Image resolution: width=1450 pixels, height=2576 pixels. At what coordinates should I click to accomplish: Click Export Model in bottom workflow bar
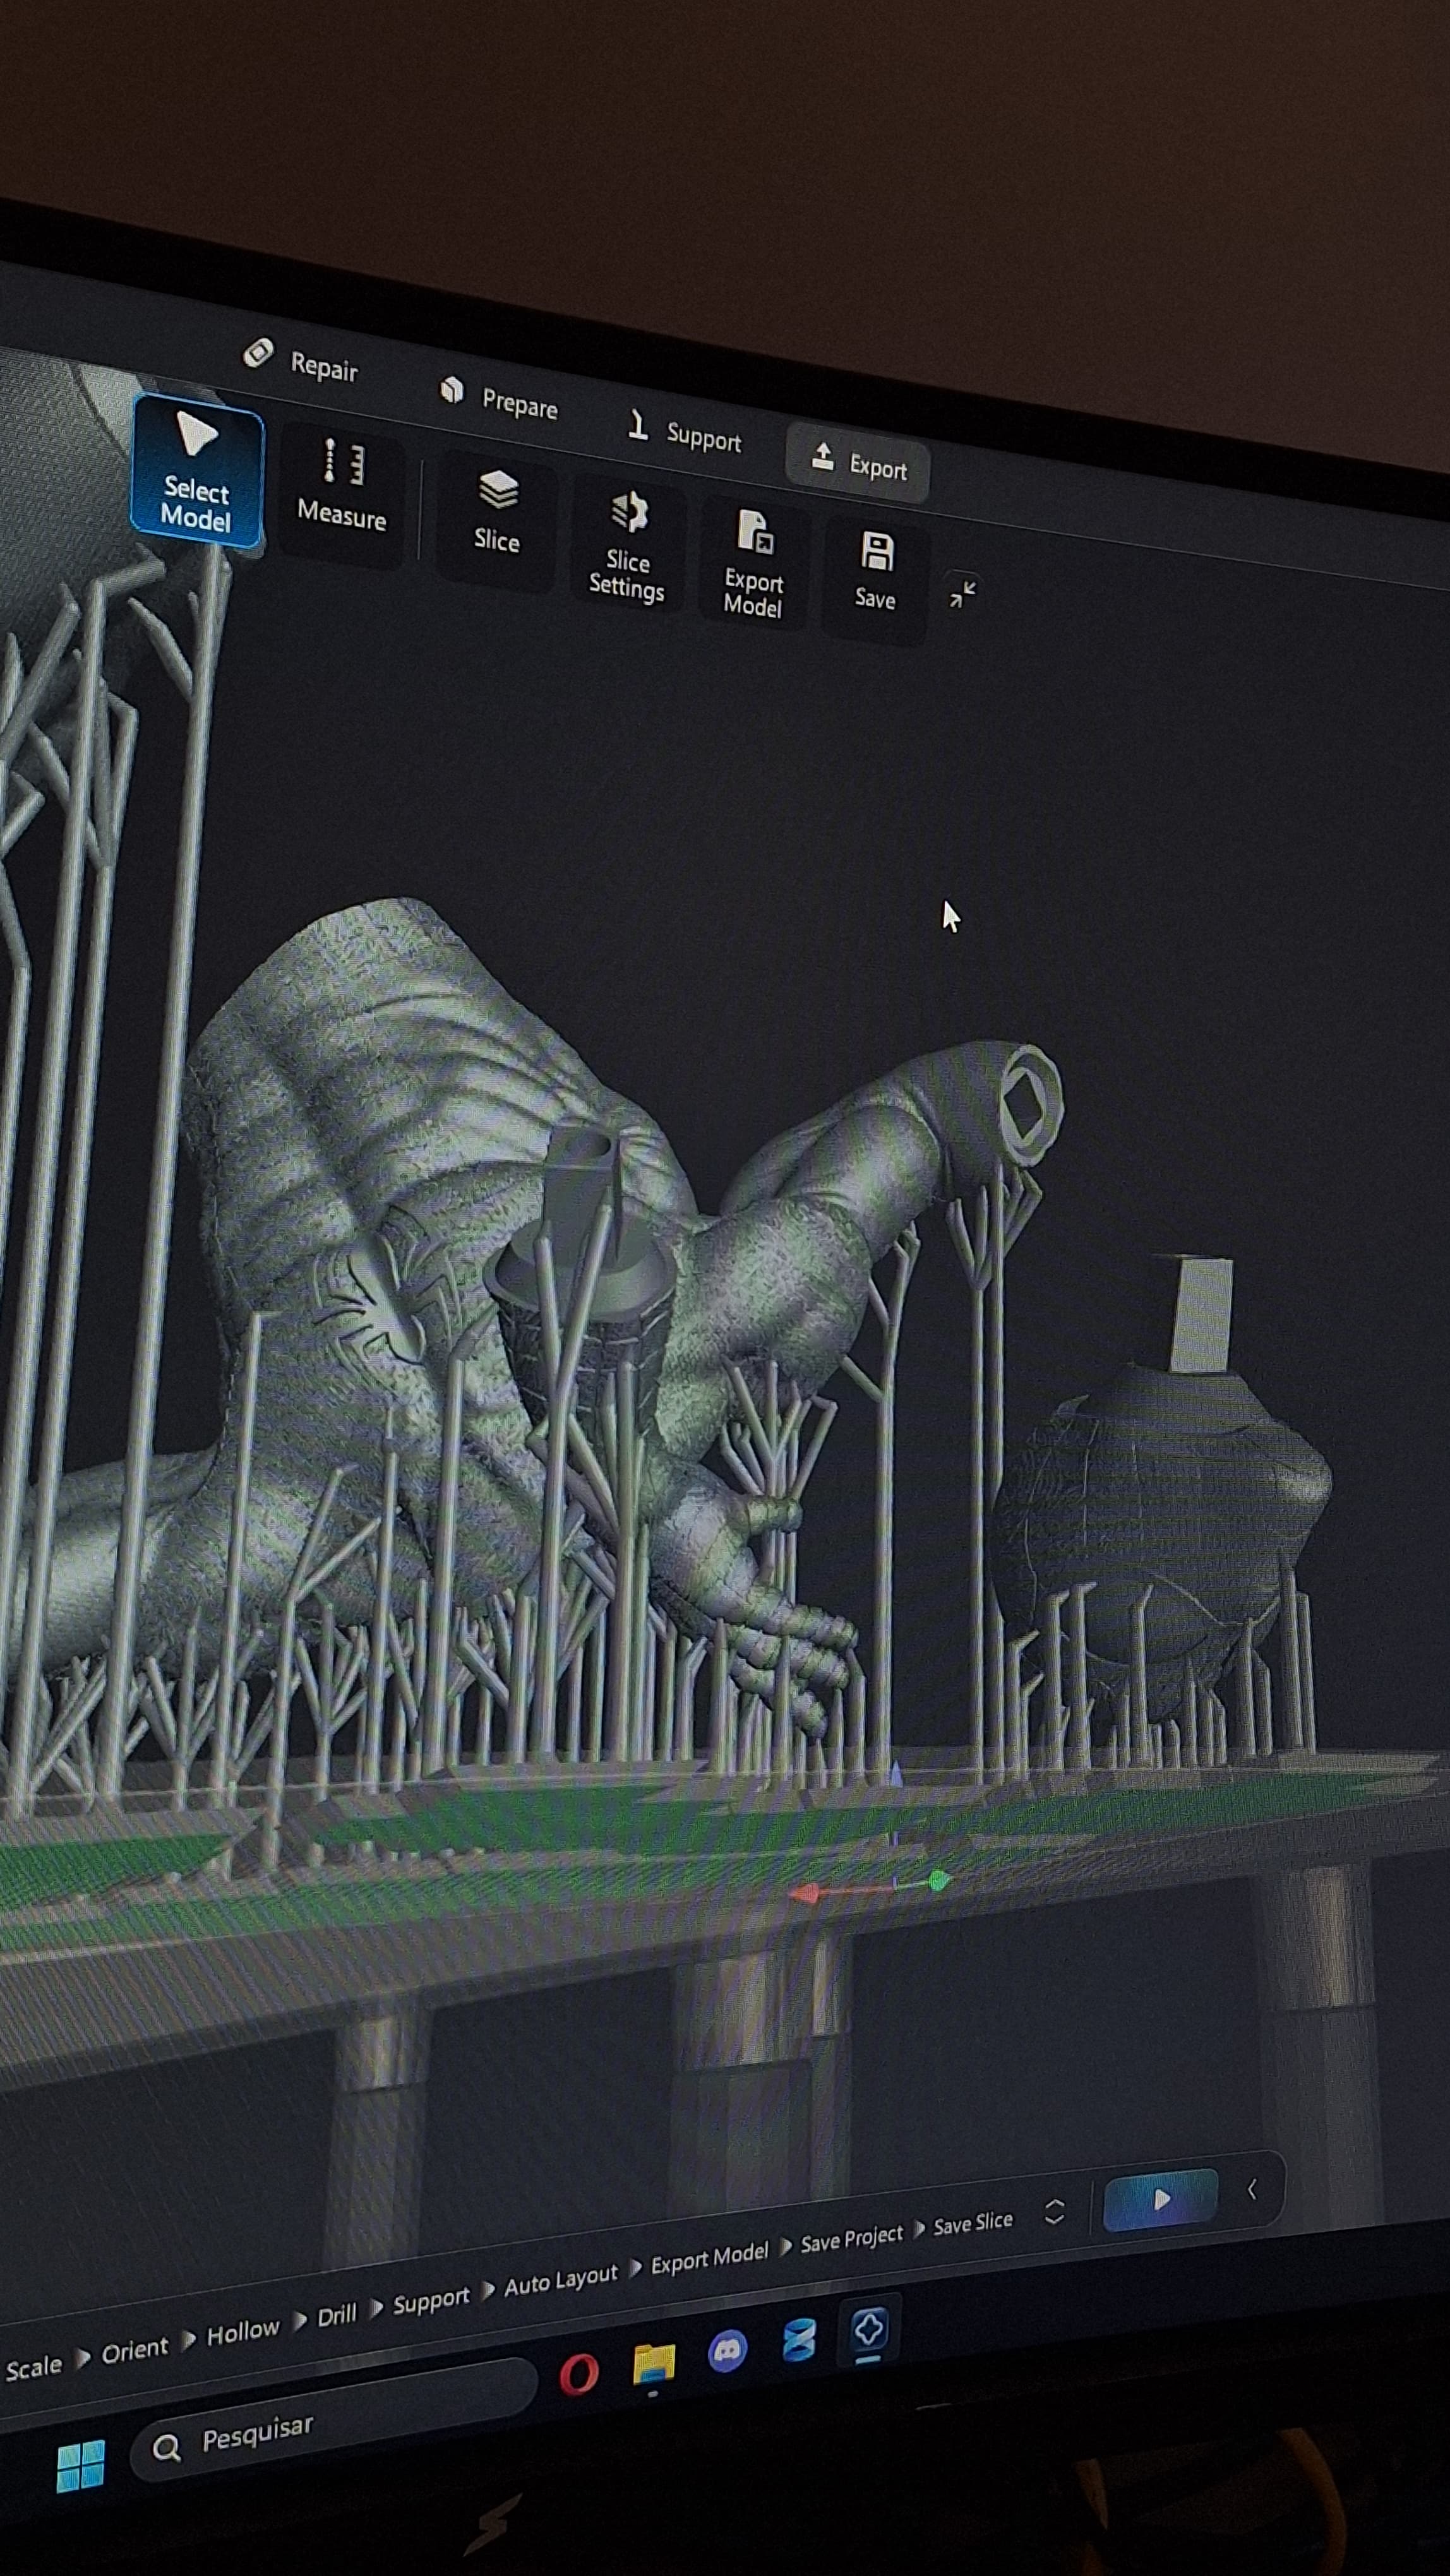pos(709,2257)
